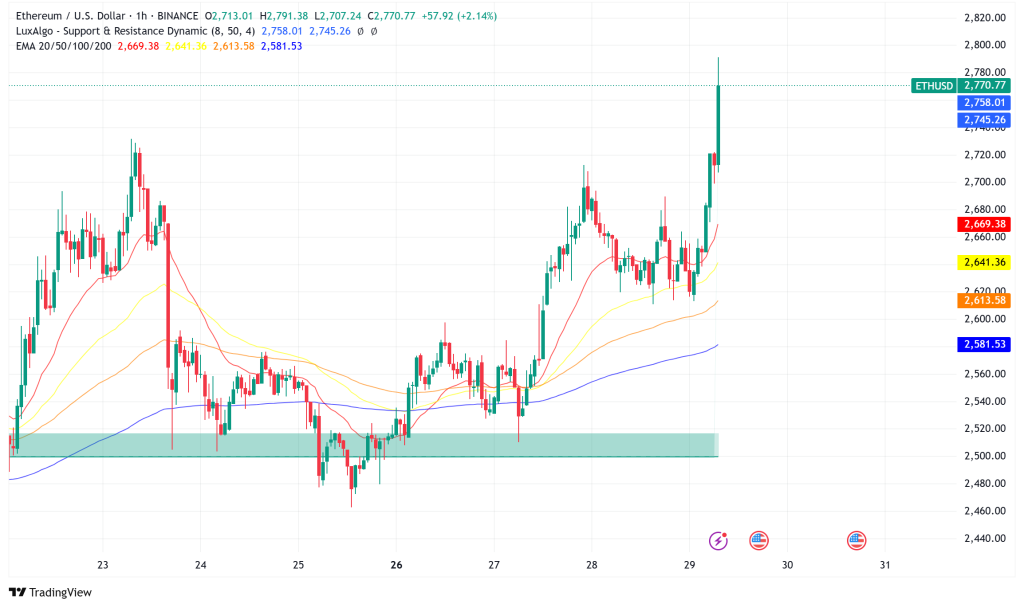This screenshot has width=1024, height=608.
Task: Click bold date 26 on the time axis
Action: point(396,565)
